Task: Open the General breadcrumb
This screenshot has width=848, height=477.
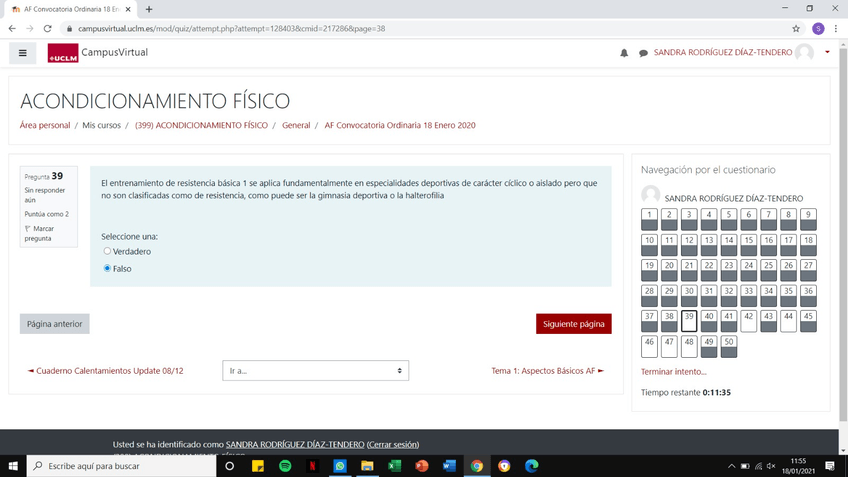Action: [296, 125]
